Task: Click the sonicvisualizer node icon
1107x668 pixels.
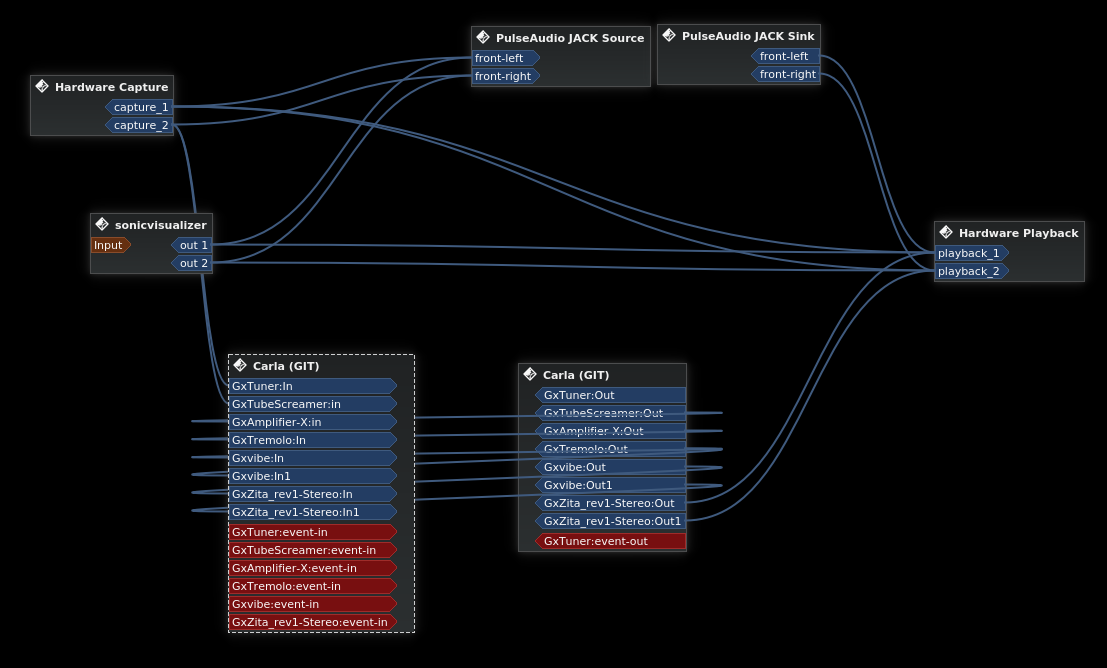Action: pos(102,225)
